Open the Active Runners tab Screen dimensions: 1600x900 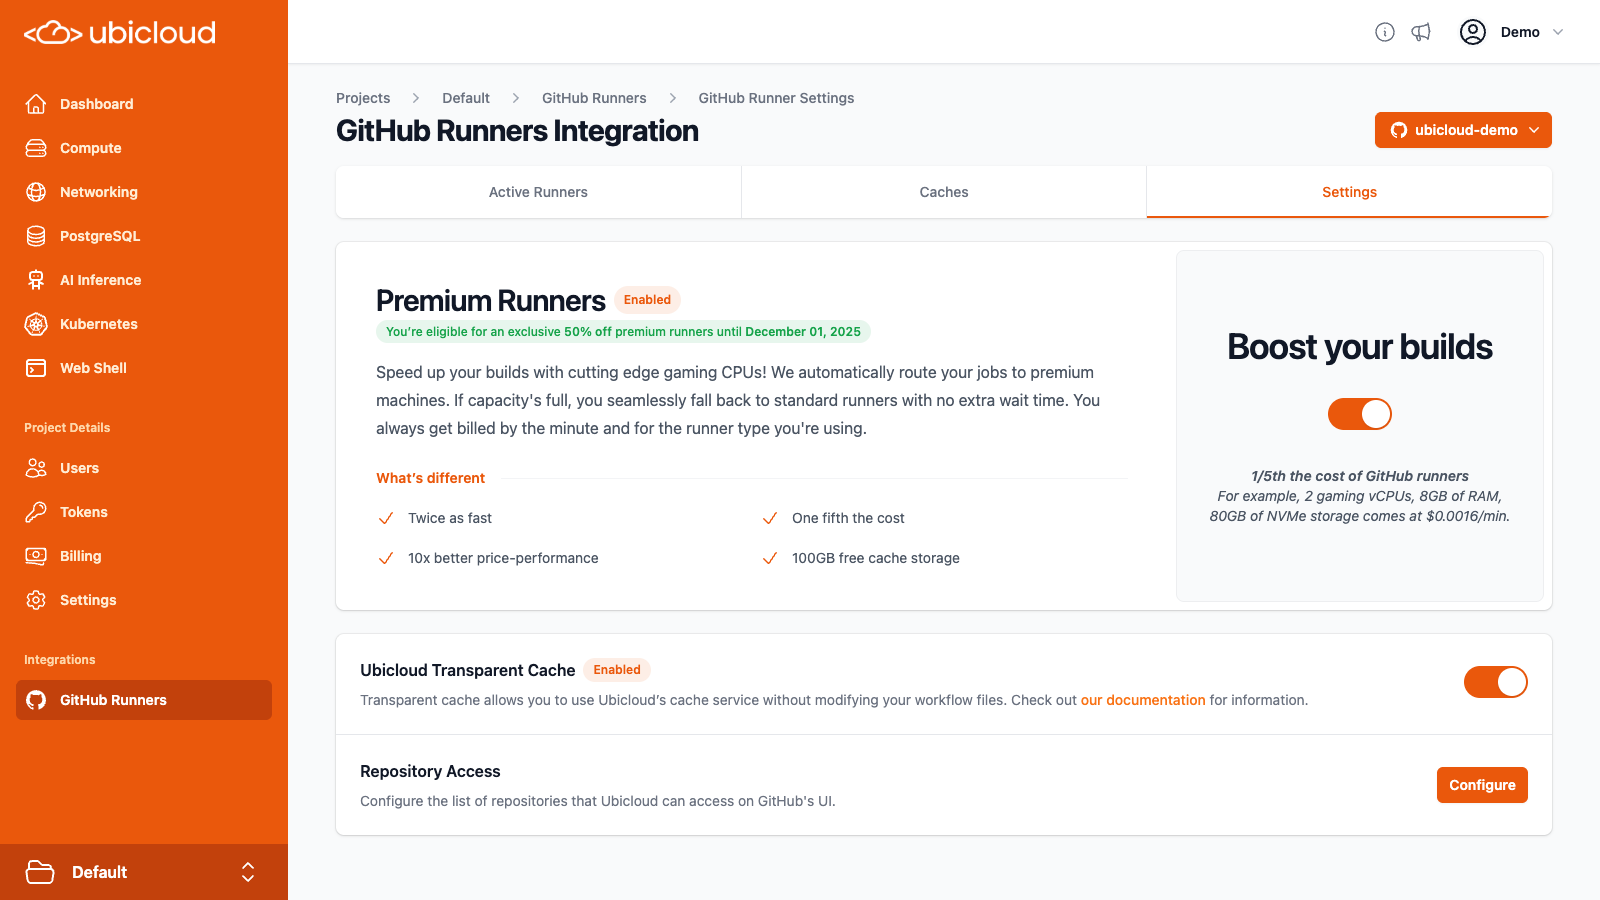538,192
